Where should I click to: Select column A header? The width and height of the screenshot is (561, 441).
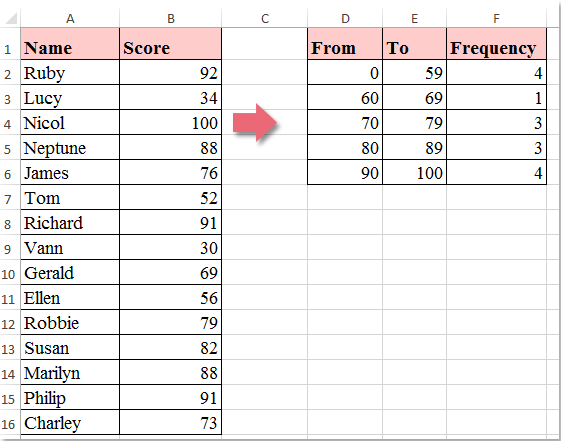point(70,18)
